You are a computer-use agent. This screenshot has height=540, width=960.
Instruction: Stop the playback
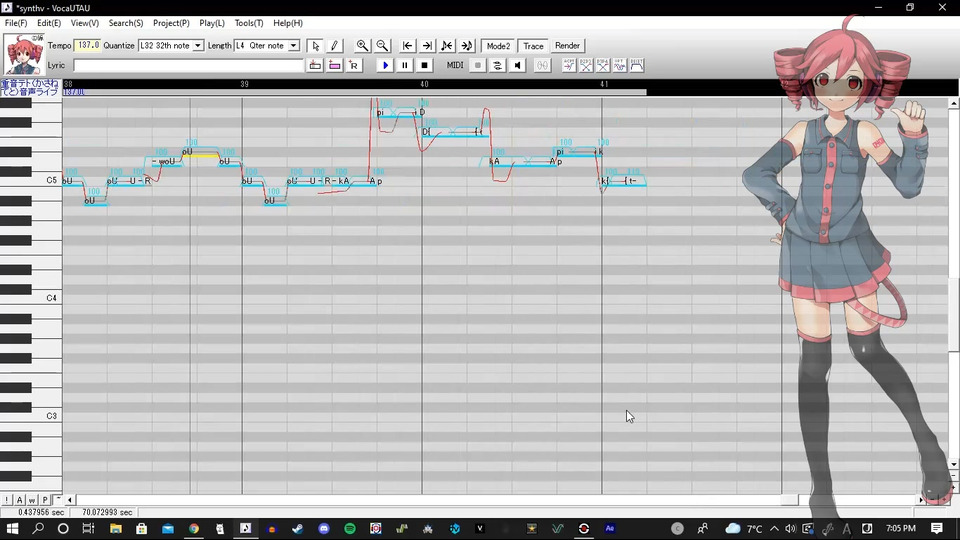424,66
